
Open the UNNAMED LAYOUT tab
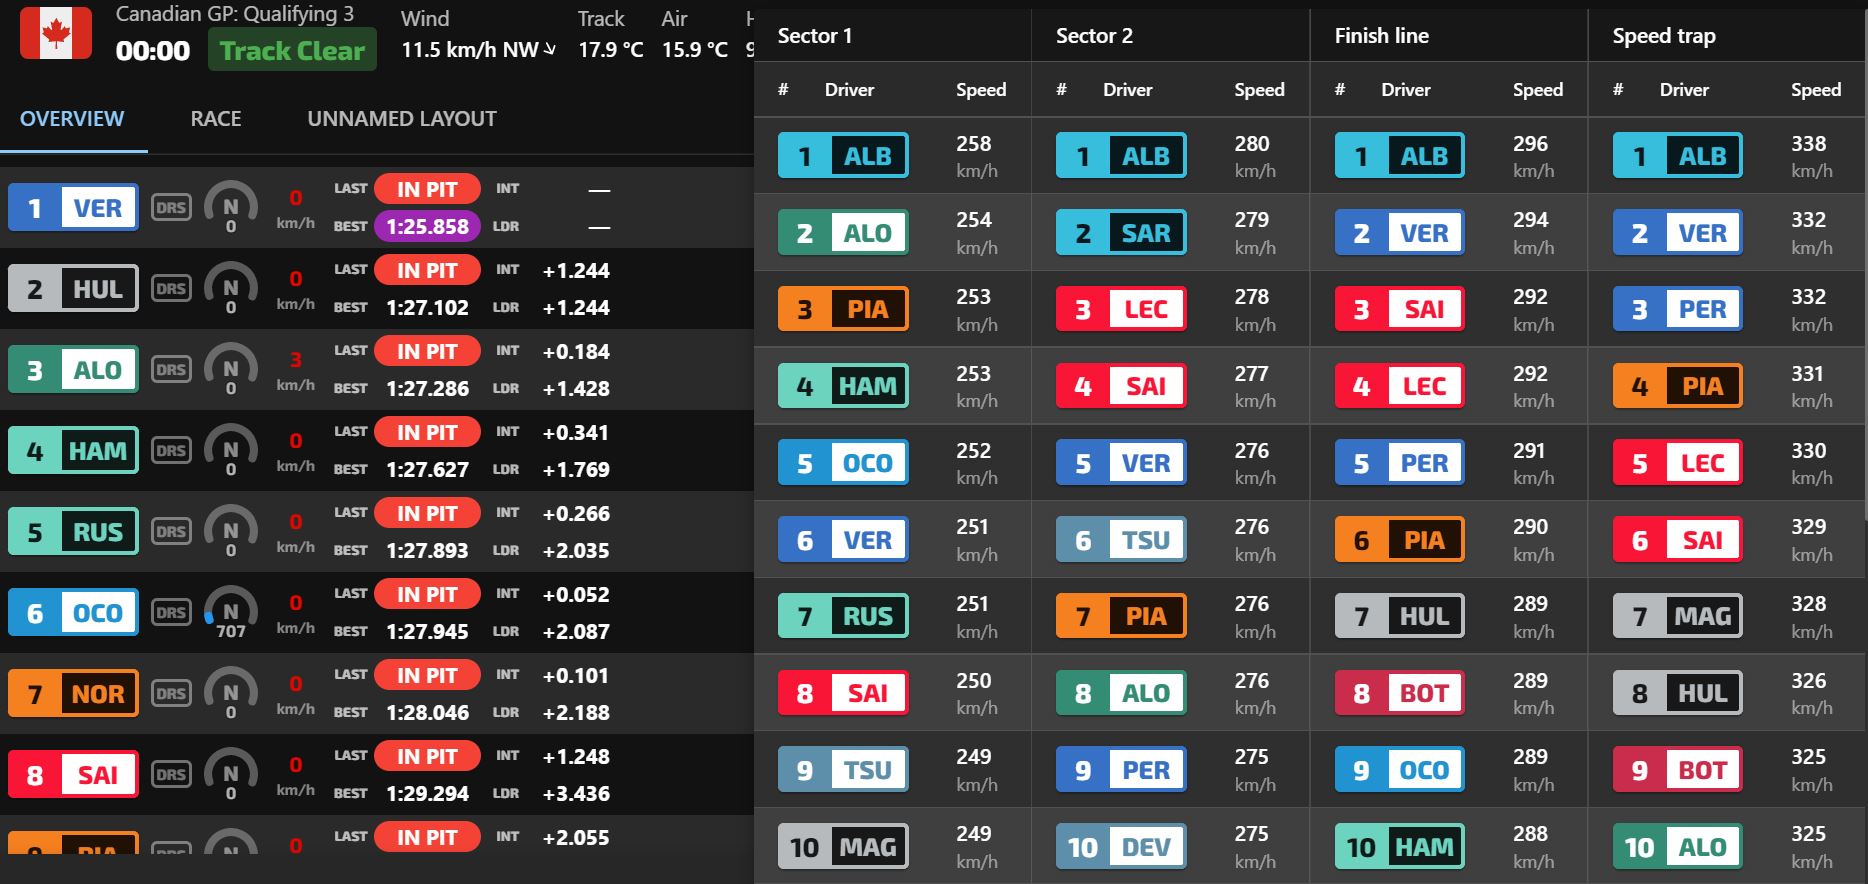click(402, 119)
